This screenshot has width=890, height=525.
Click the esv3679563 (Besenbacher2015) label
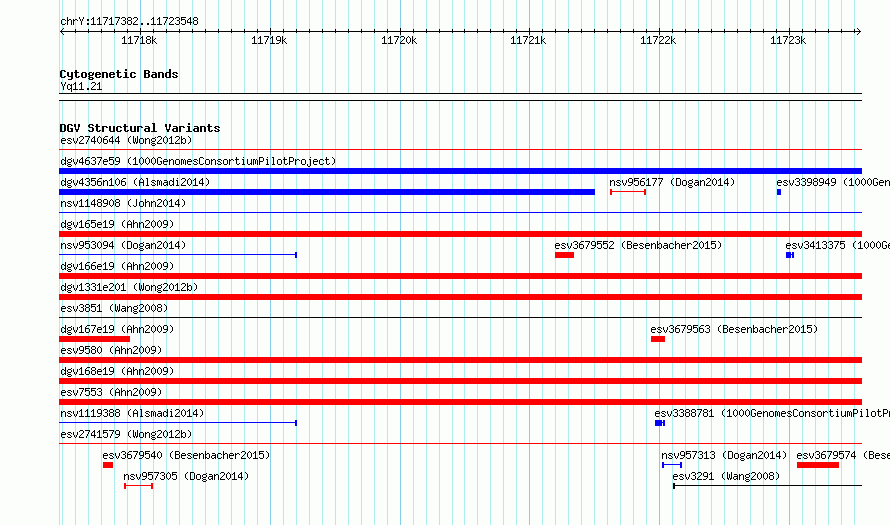point(734,329)
